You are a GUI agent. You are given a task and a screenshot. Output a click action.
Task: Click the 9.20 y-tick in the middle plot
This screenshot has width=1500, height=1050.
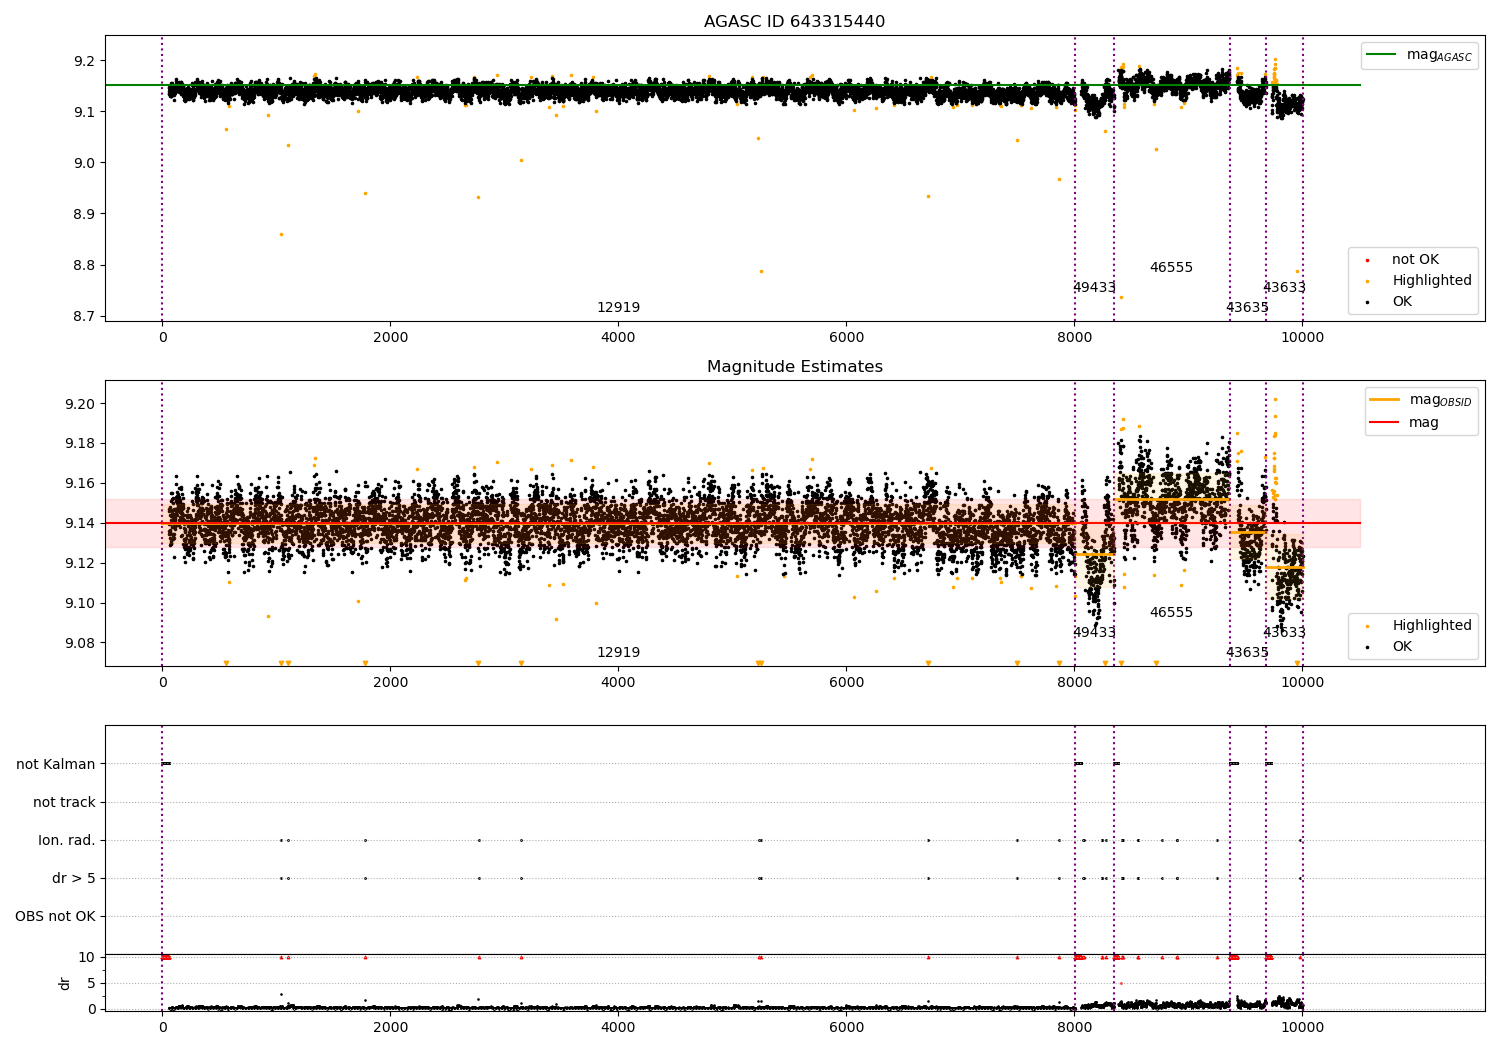81,404
